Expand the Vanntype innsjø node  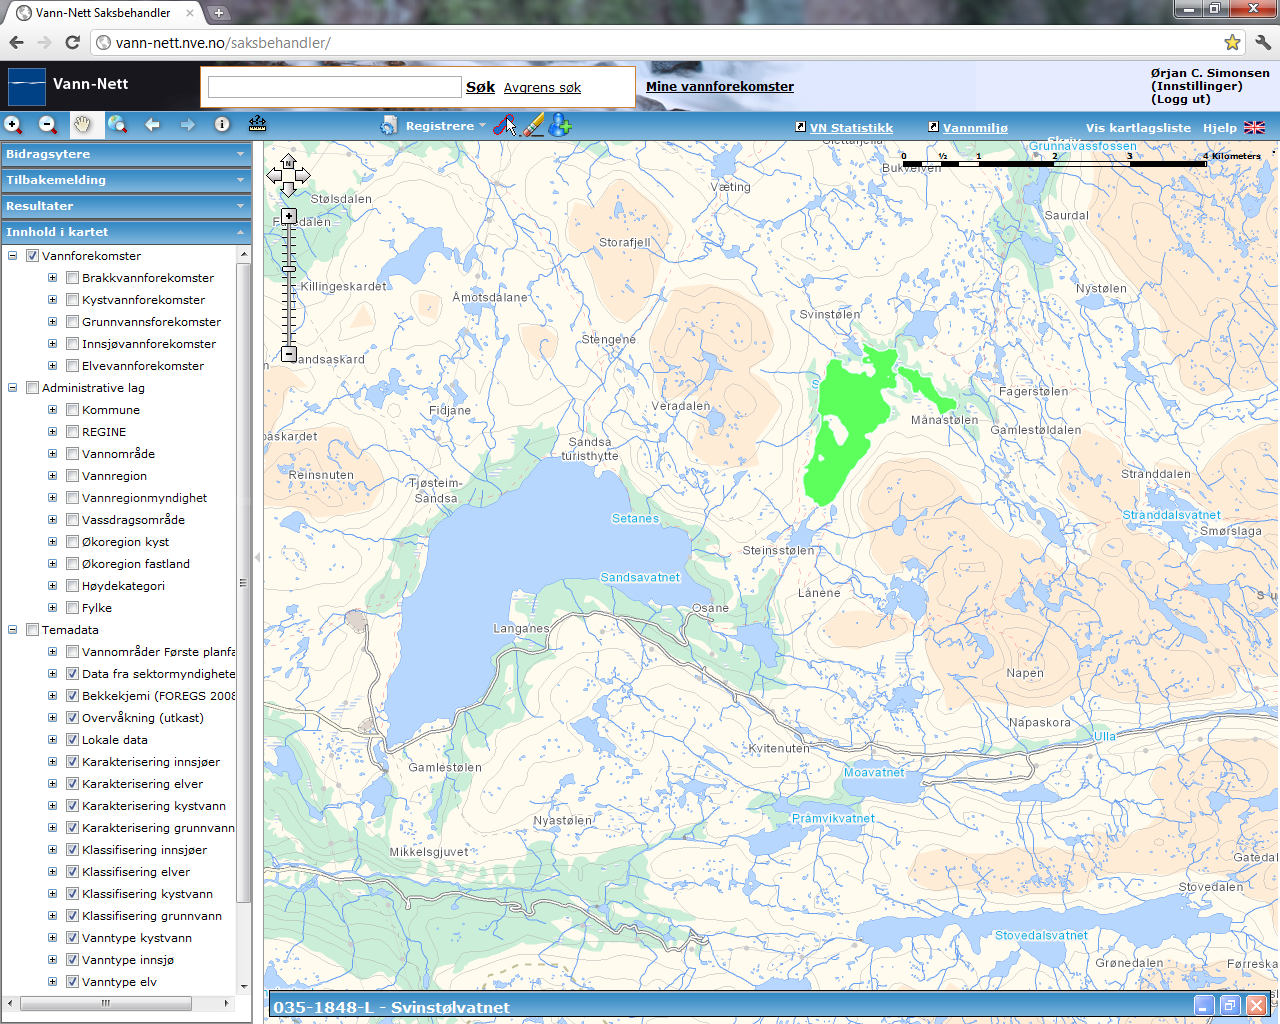[52, 960]
